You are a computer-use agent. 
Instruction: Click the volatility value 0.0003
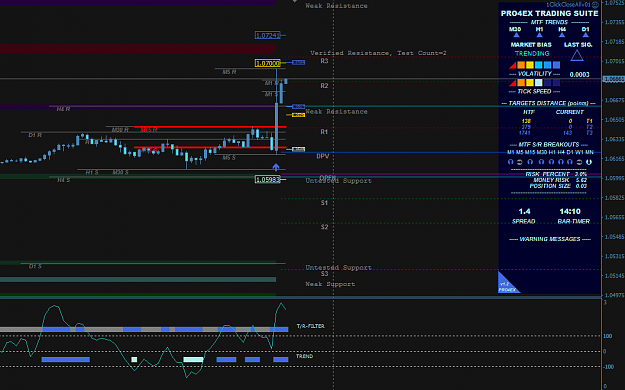click(579, 75)
